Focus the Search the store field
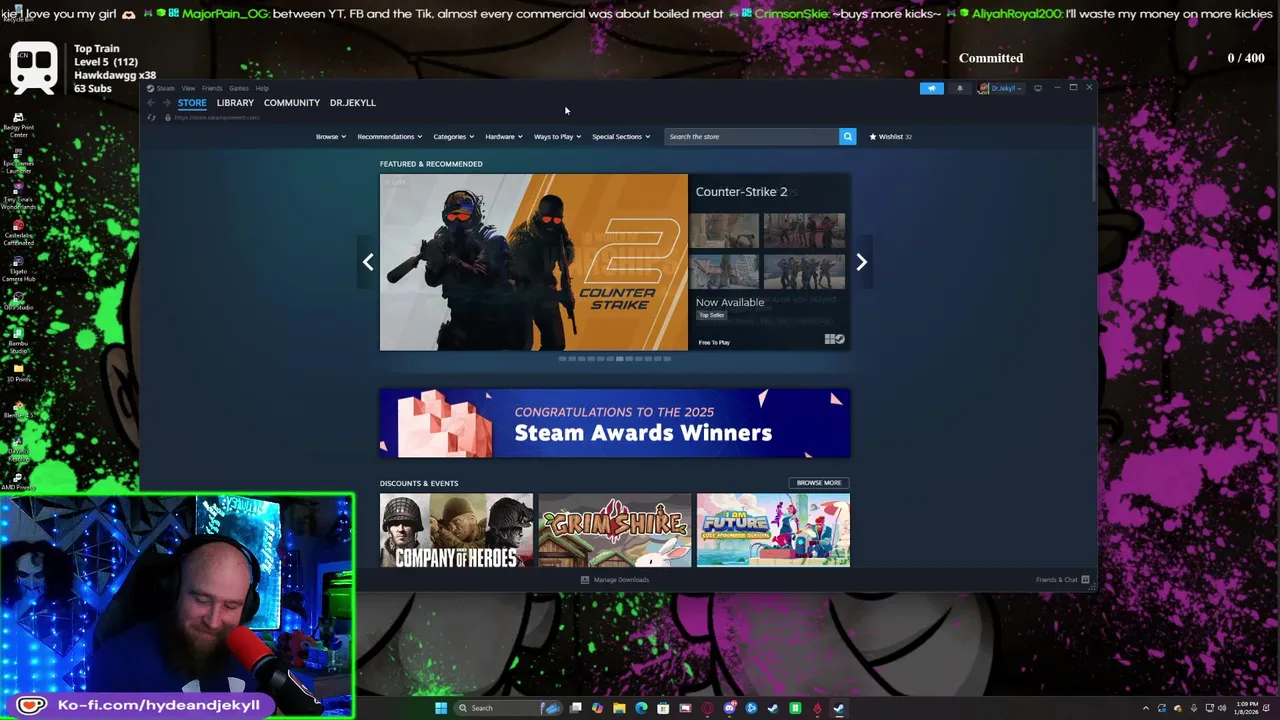Screen dimensions: 1280x720 coord(751,136)
